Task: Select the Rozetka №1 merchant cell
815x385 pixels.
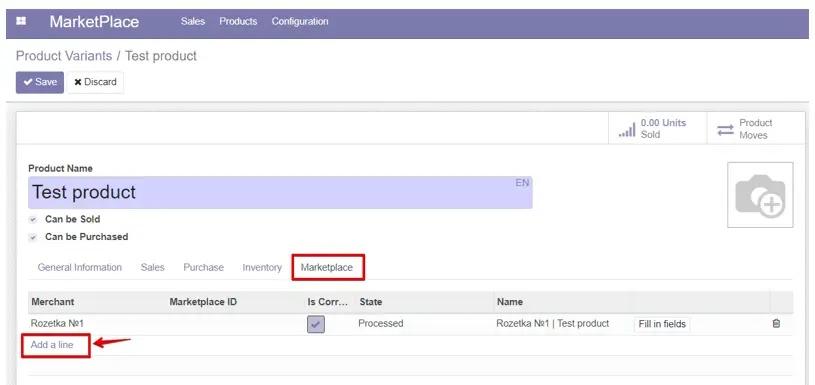Action: click(x=57, y=324)
